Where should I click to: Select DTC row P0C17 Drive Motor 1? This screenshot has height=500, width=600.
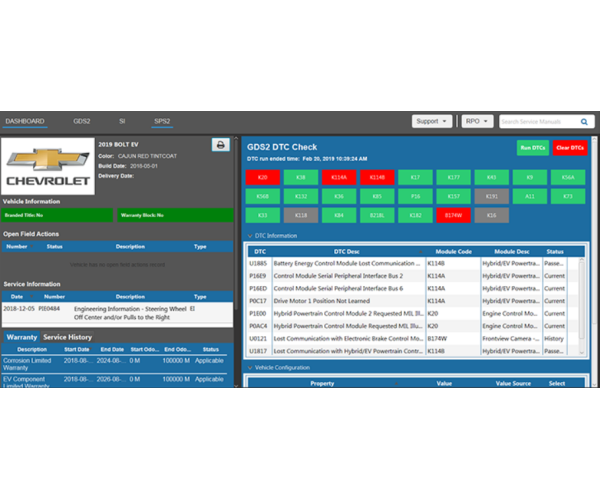tap(413, 301)
